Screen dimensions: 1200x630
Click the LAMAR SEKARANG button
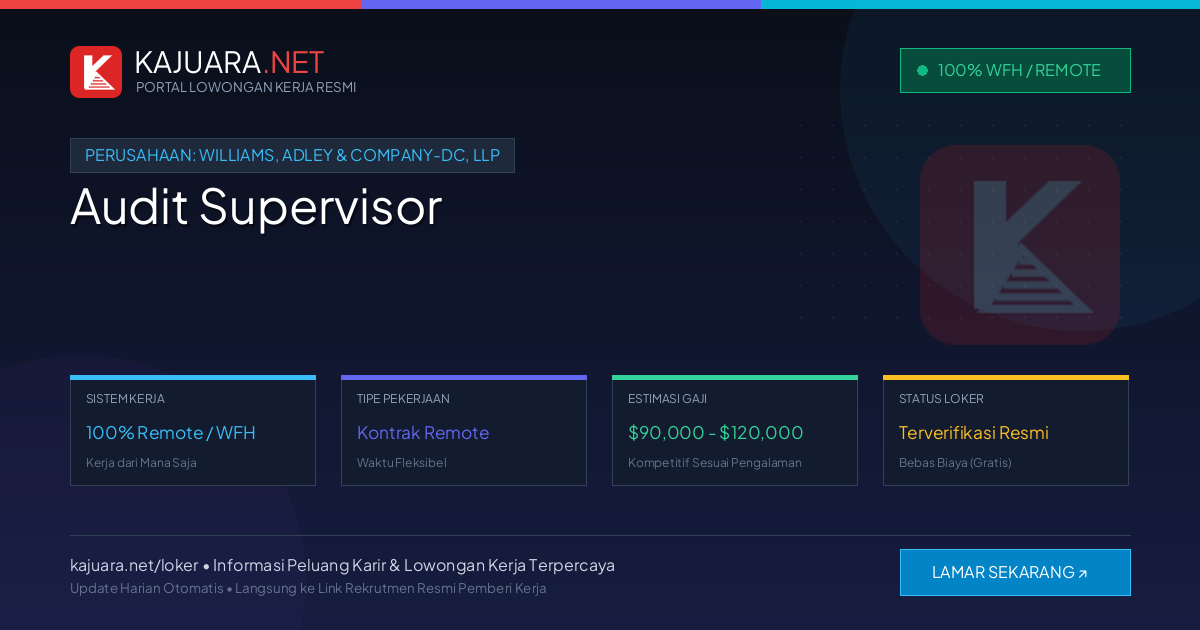[x=1015, y=572]
